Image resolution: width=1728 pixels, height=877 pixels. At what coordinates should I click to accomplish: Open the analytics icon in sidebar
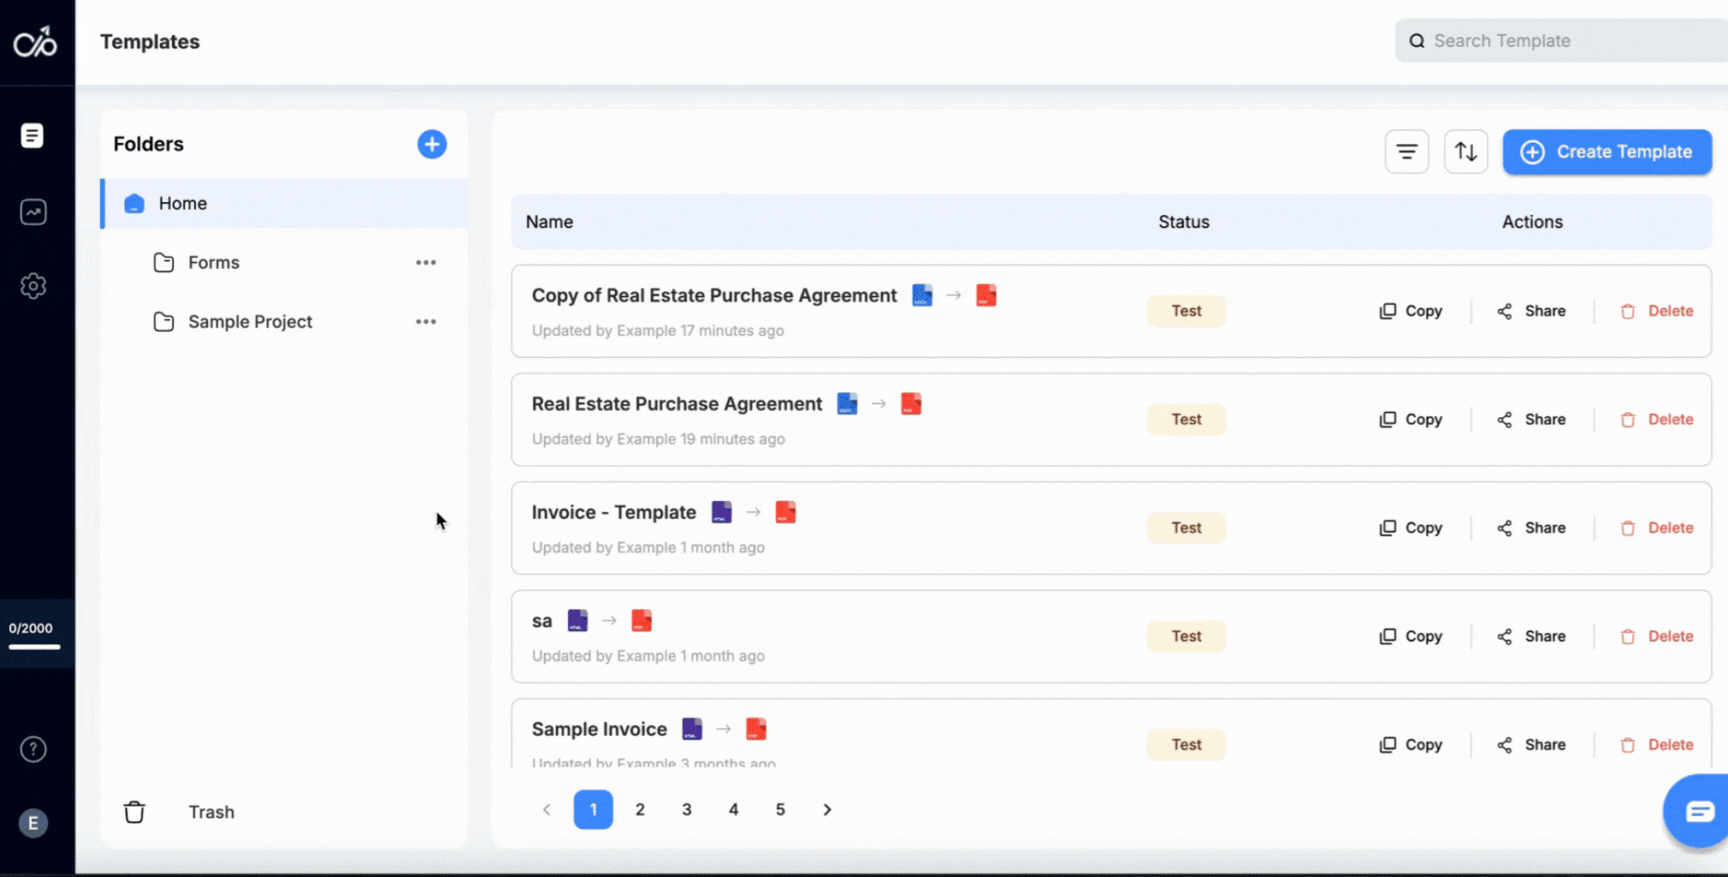tap(33, 212)
